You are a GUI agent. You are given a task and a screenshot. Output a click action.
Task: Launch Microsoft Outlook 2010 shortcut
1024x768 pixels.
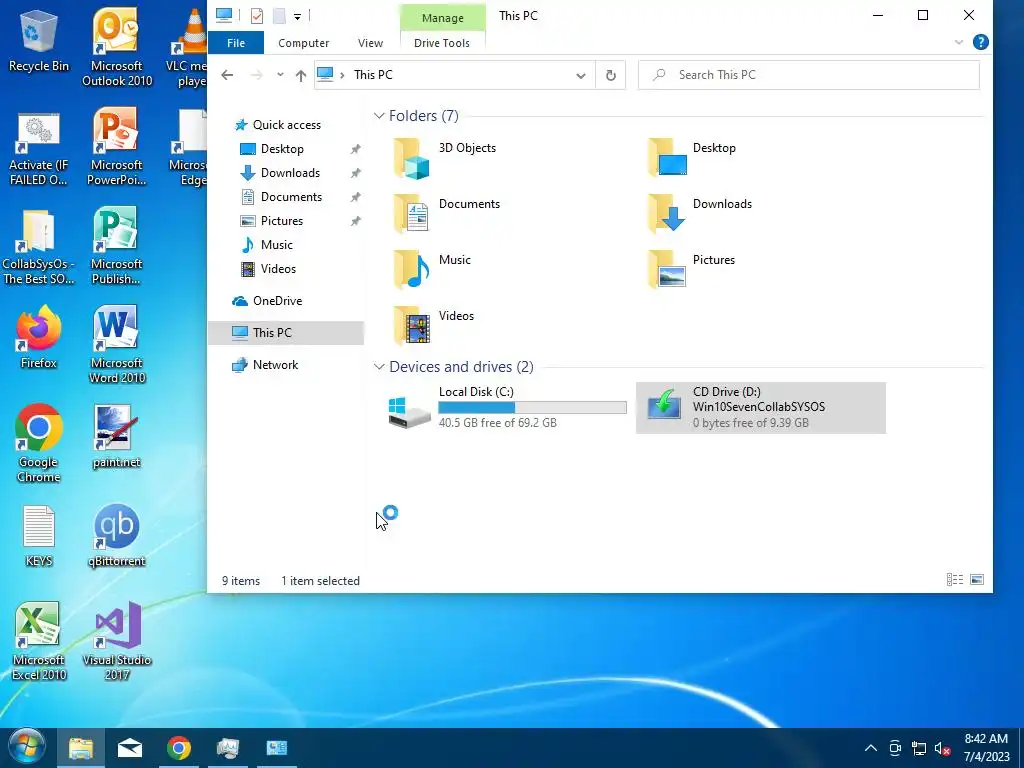pyautogui.click(x=117, y=47)
